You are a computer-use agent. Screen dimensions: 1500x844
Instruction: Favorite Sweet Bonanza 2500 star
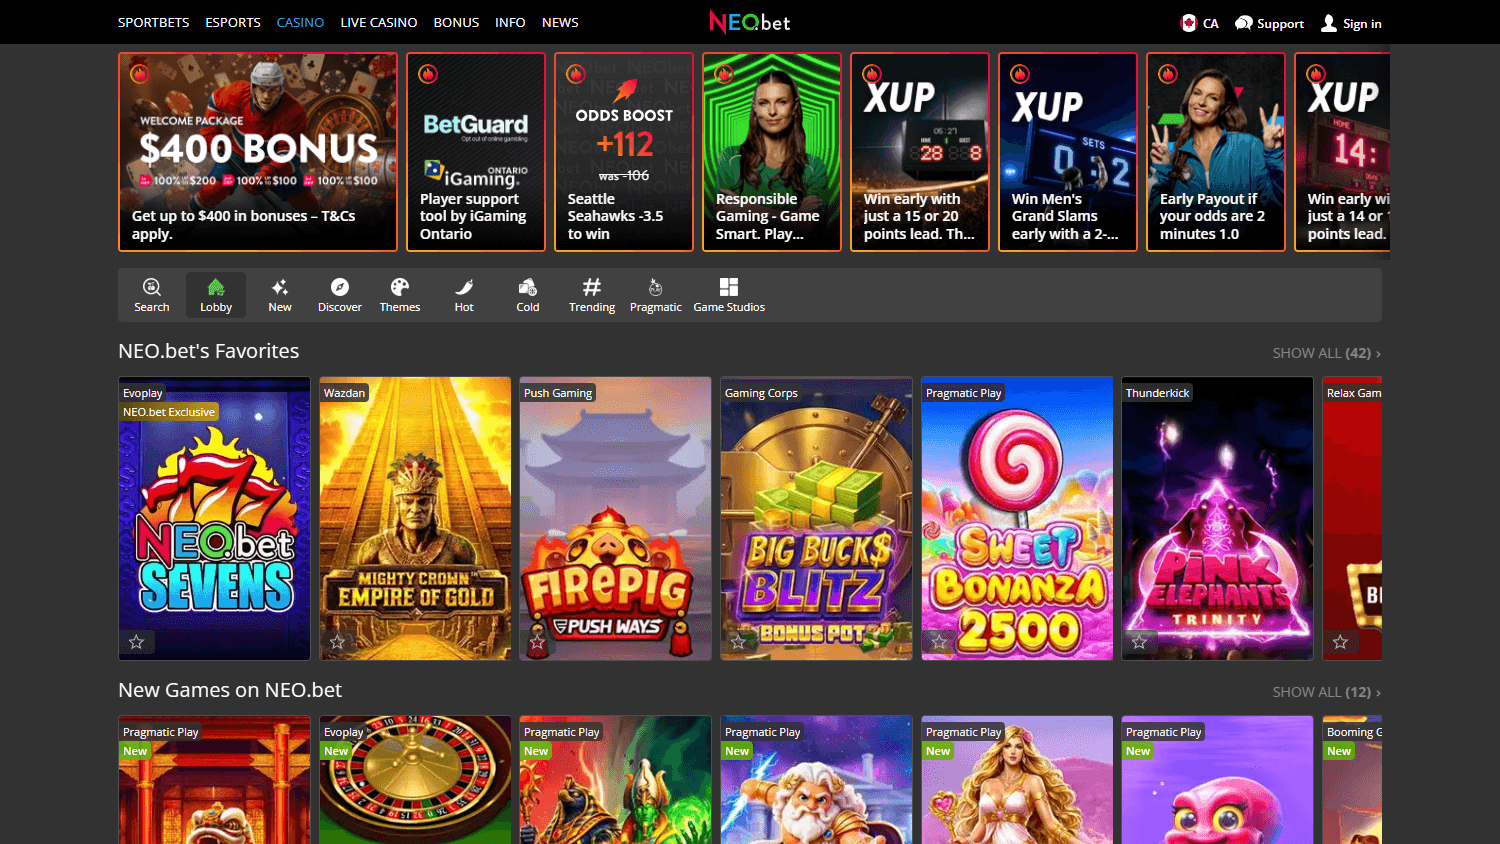click(939, 642)
